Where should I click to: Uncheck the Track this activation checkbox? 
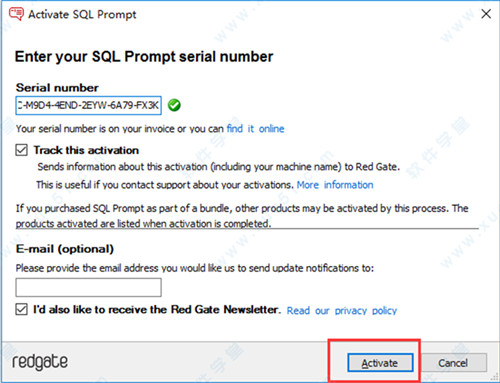tap(22, 150)
